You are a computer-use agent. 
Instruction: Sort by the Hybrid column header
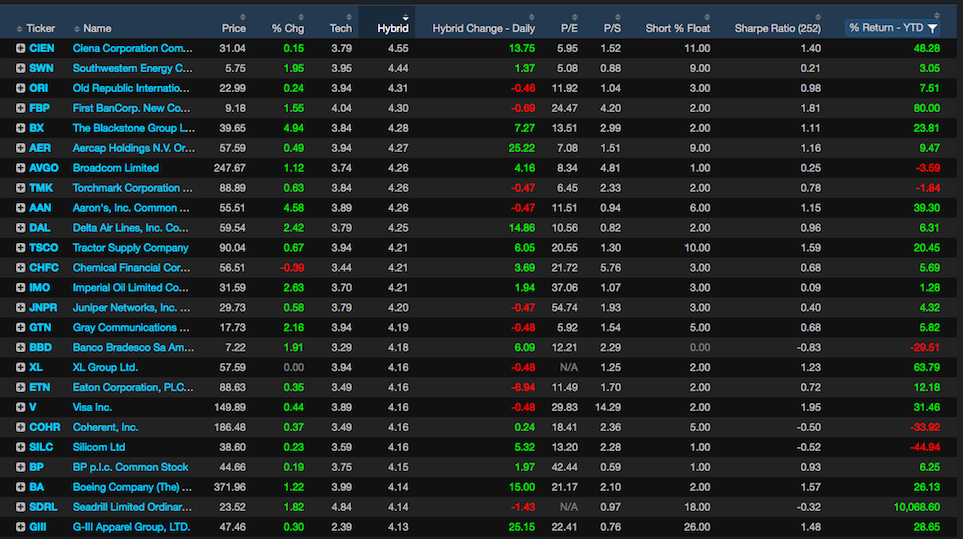coord(392,28)
